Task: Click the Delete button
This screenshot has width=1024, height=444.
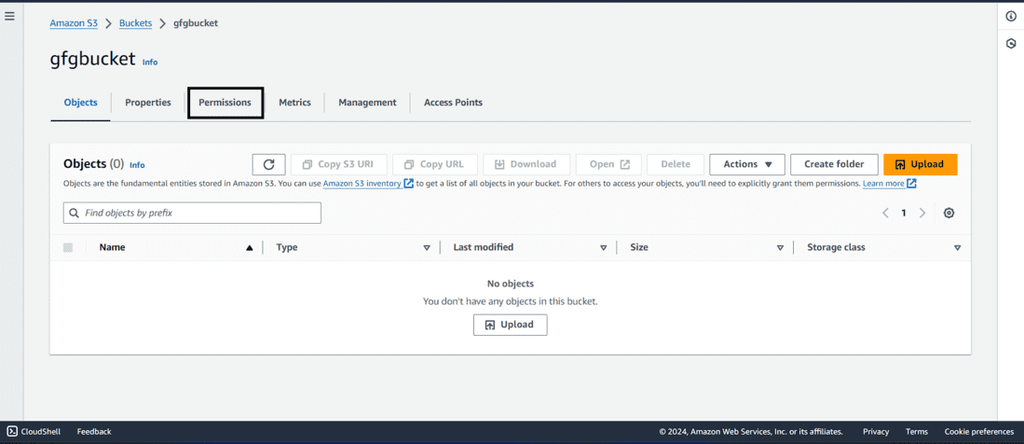Action: [675, 165]
